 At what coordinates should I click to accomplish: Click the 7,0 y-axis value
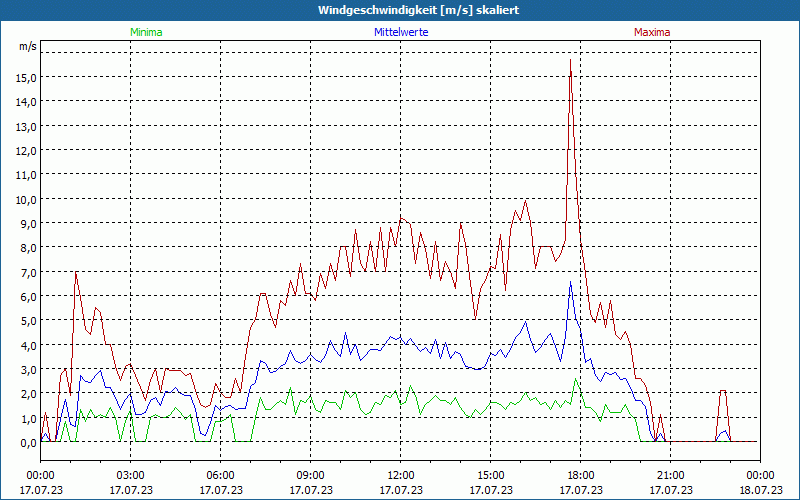[30, 272]
